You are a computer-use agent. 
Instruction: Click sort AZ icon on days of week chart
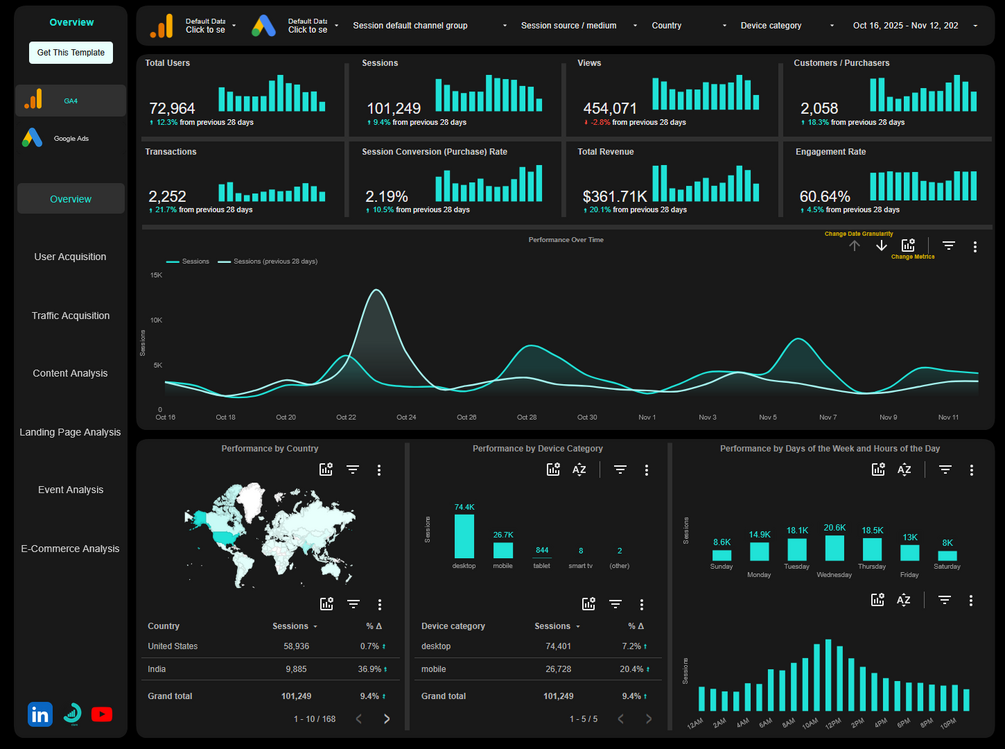click(904, 470)
